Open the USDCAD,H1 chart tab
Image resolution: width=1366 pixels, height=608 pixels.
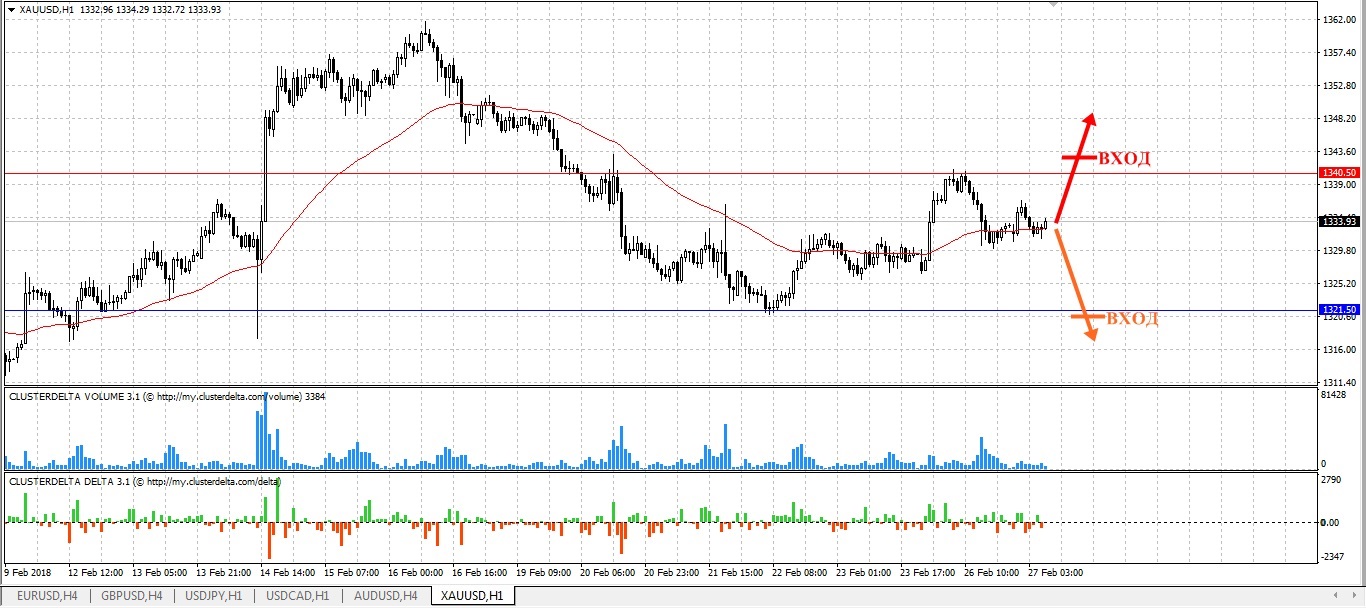[298, 596]
